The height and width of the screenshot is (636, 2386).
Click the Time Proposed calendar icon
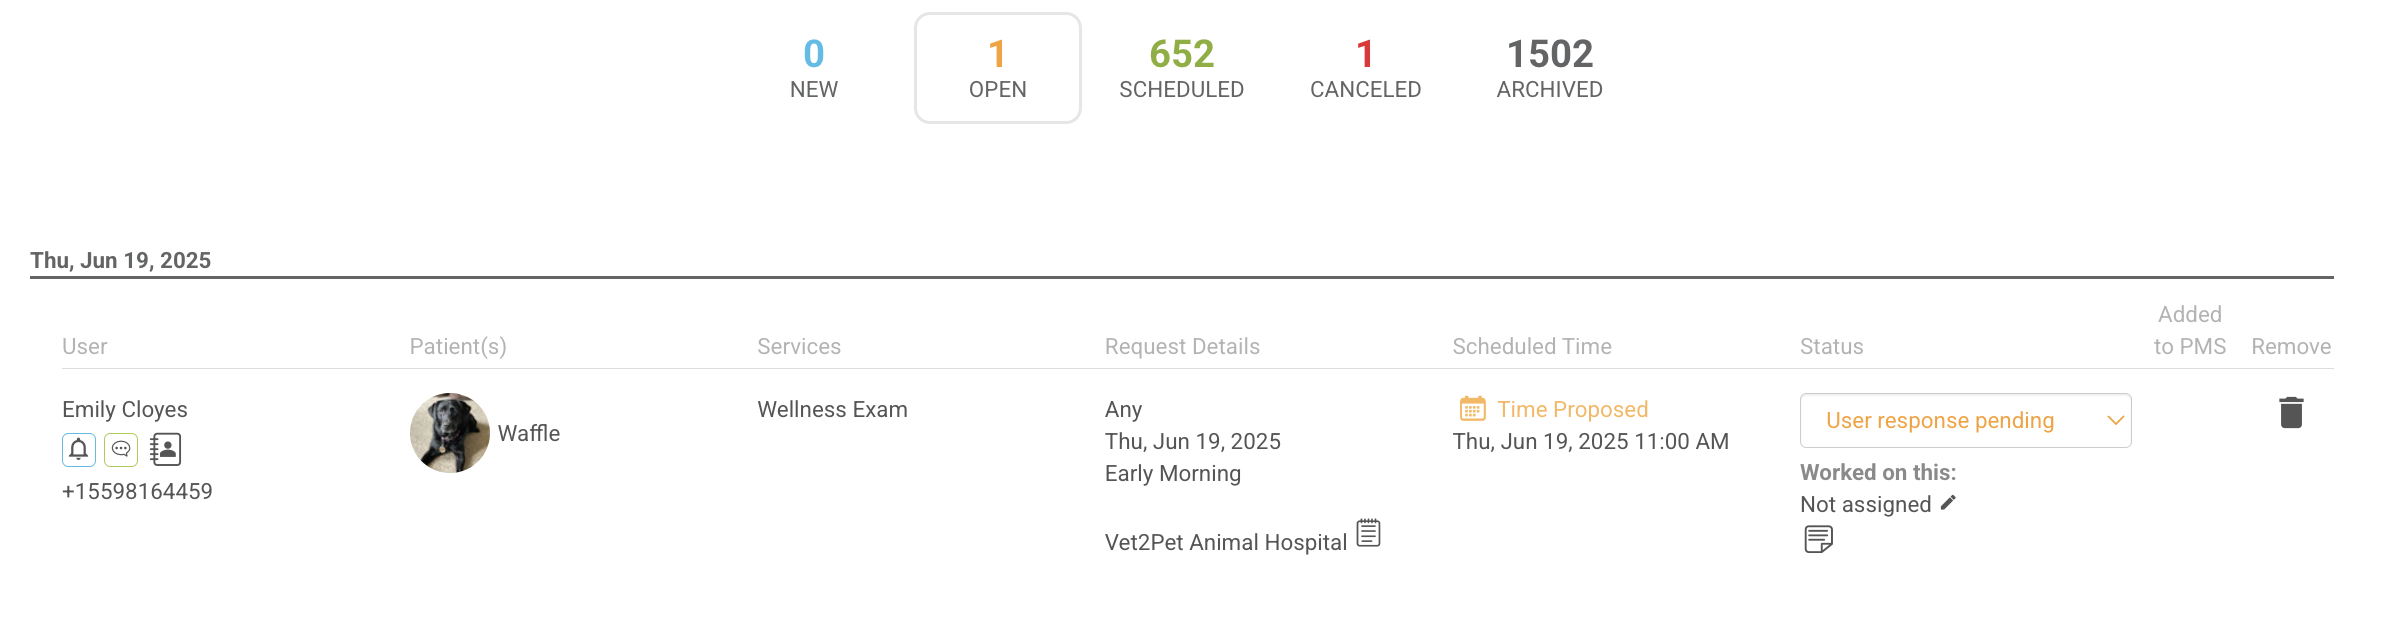point(1472,409)
